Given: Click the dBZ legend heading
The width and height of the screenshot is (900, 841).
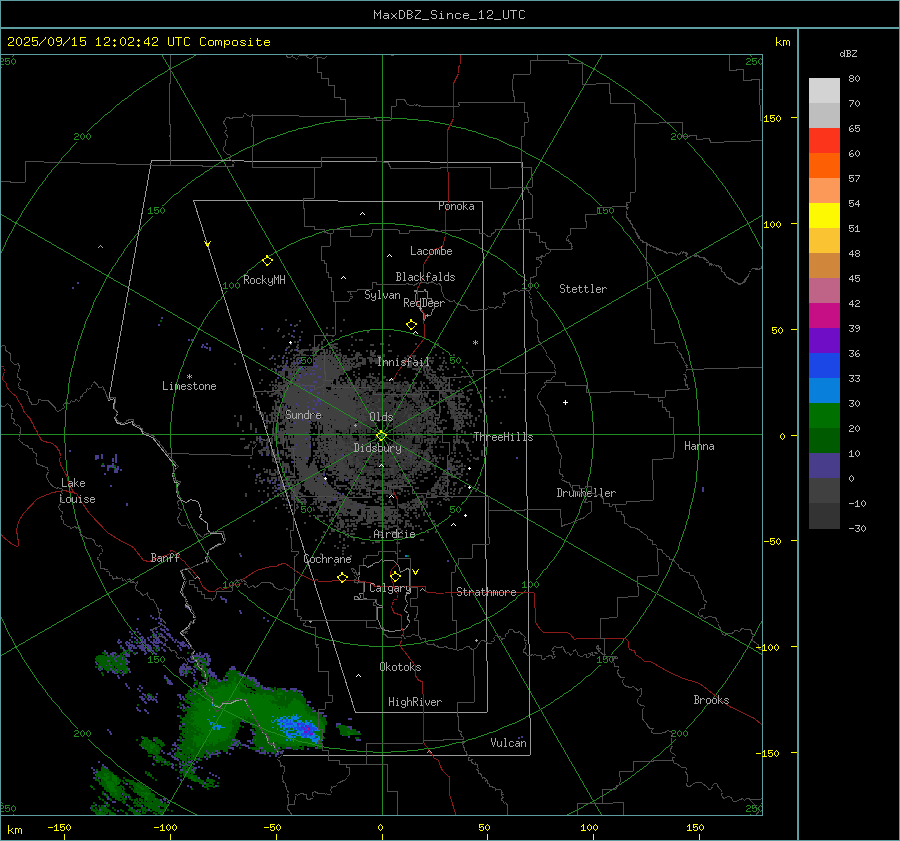Looking at the screenshot, I should 848,54.
